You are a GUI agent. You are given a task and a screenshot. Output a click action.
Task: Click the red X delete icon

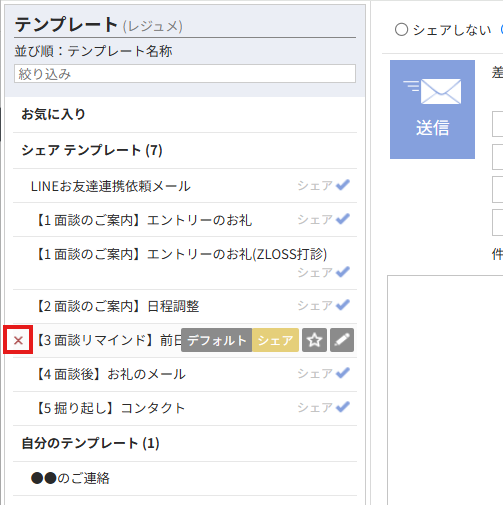tap(18, 340)
